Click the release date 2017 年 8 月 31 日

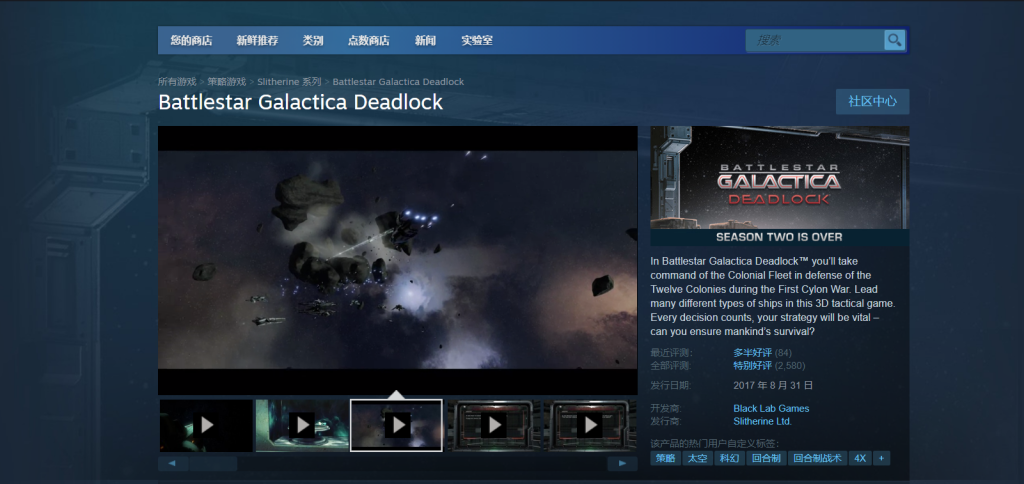pyautogui.click(x=773, y=385)
